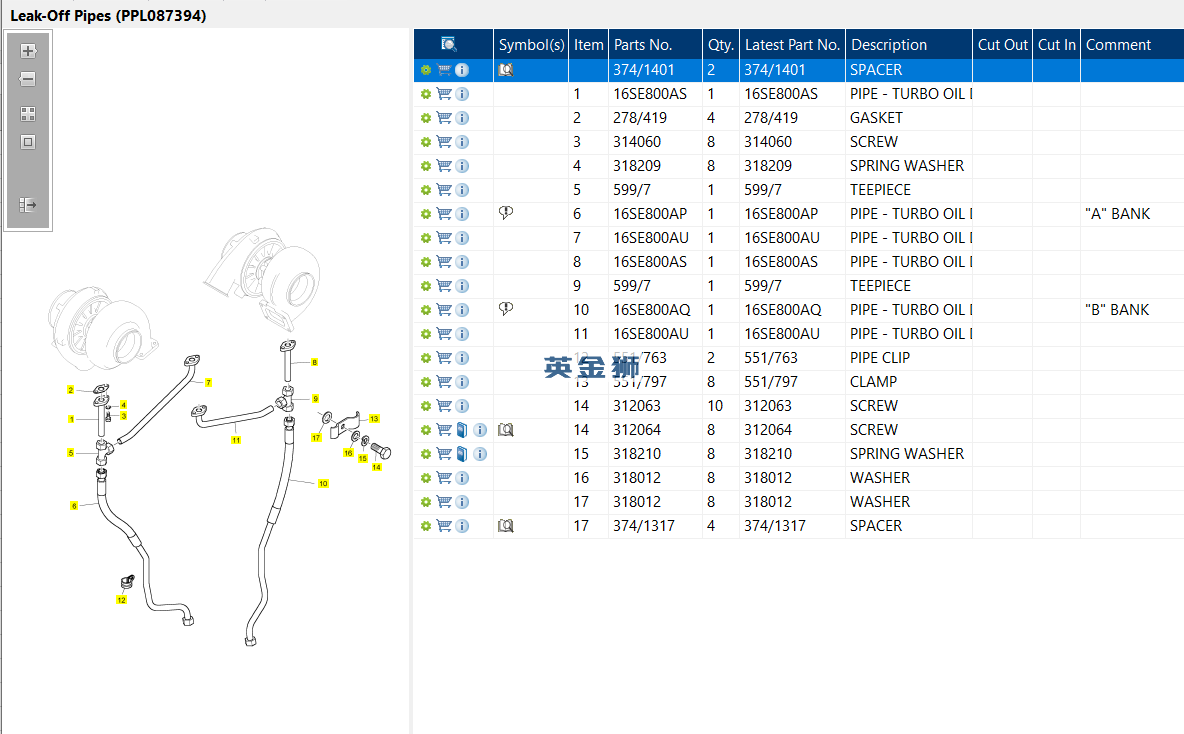Click blue book icon on 318210 row

(462, 454)
